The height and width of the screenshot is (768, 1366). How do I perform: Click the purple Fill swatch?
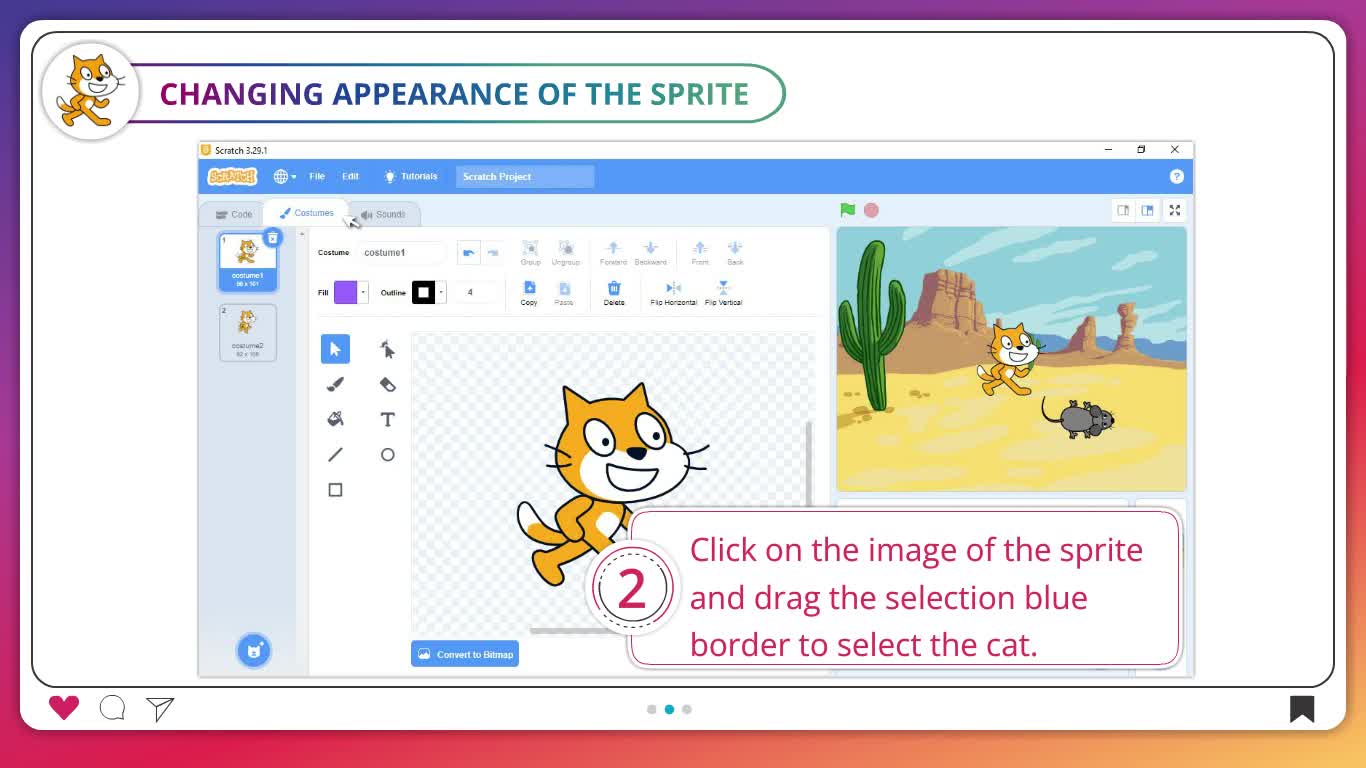(345, 292)
